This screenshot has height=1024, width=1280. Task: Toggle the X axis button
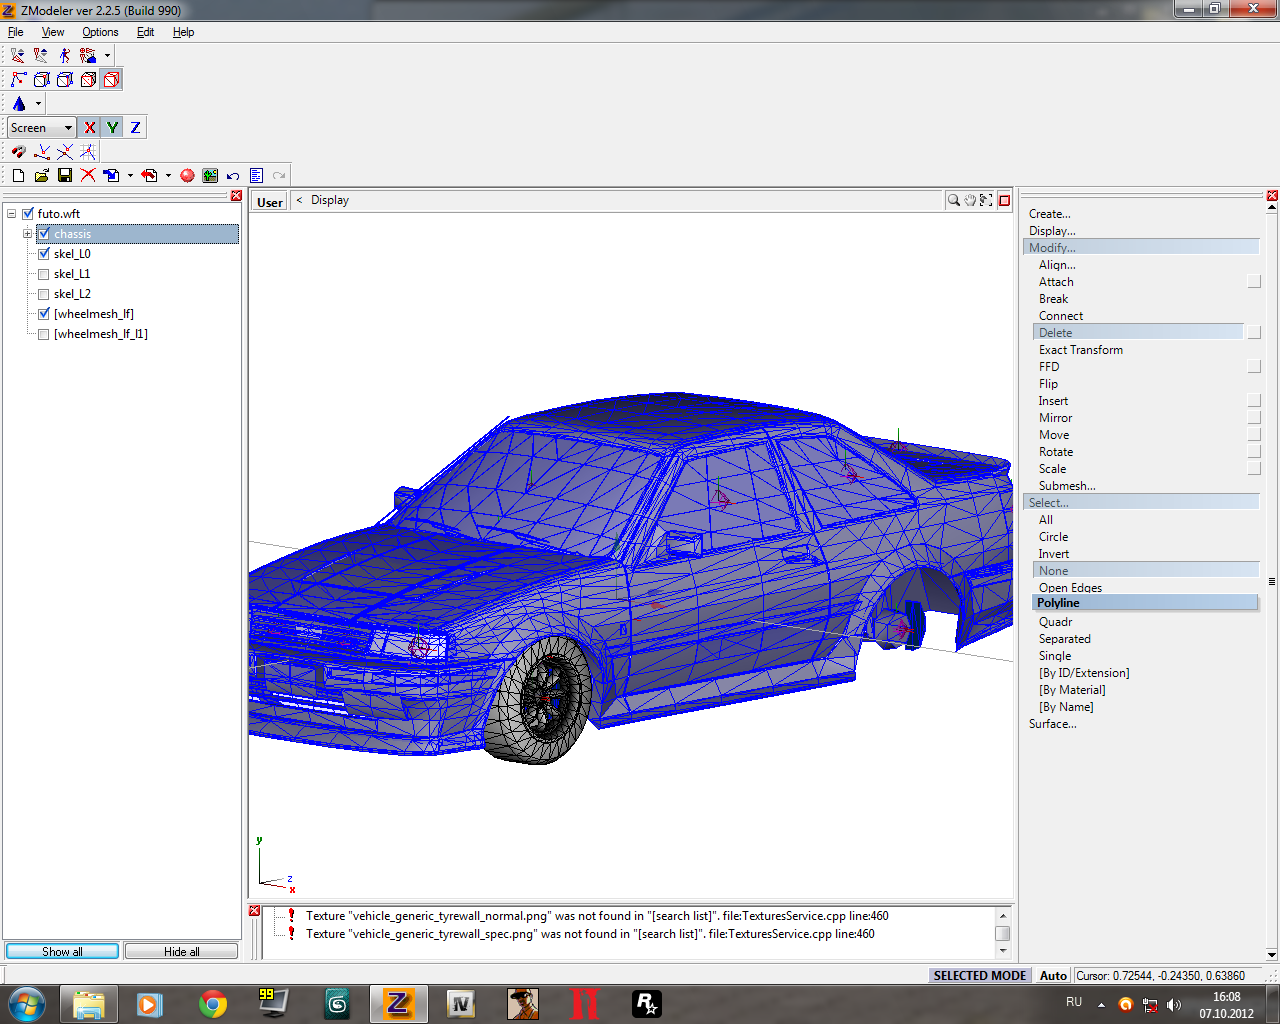click(90, 127)
